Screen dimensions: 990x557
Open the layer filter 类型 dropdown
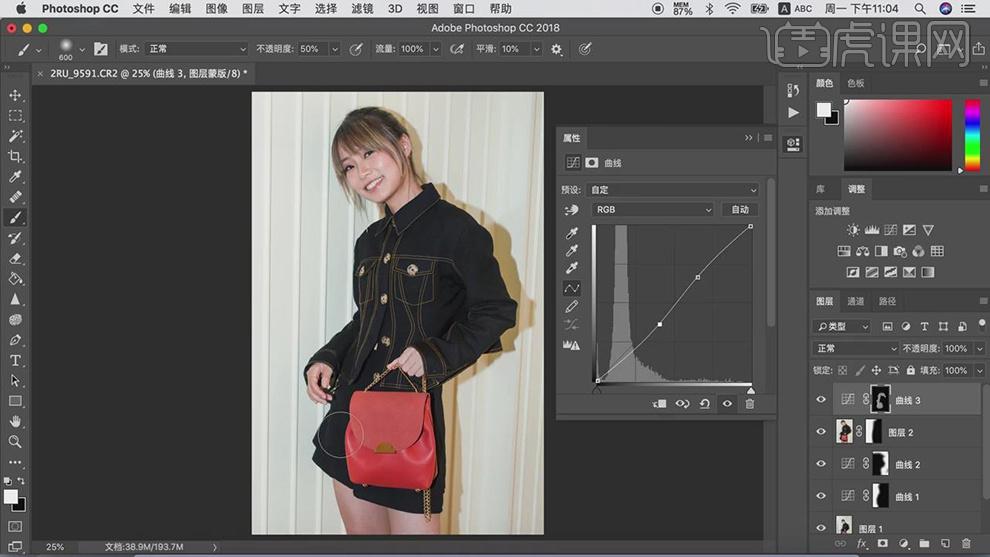pos(842,326)
